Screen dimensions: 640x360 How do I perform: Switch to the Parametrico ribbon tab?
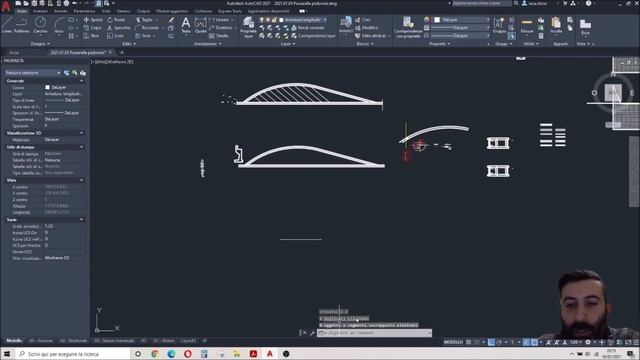84,11
